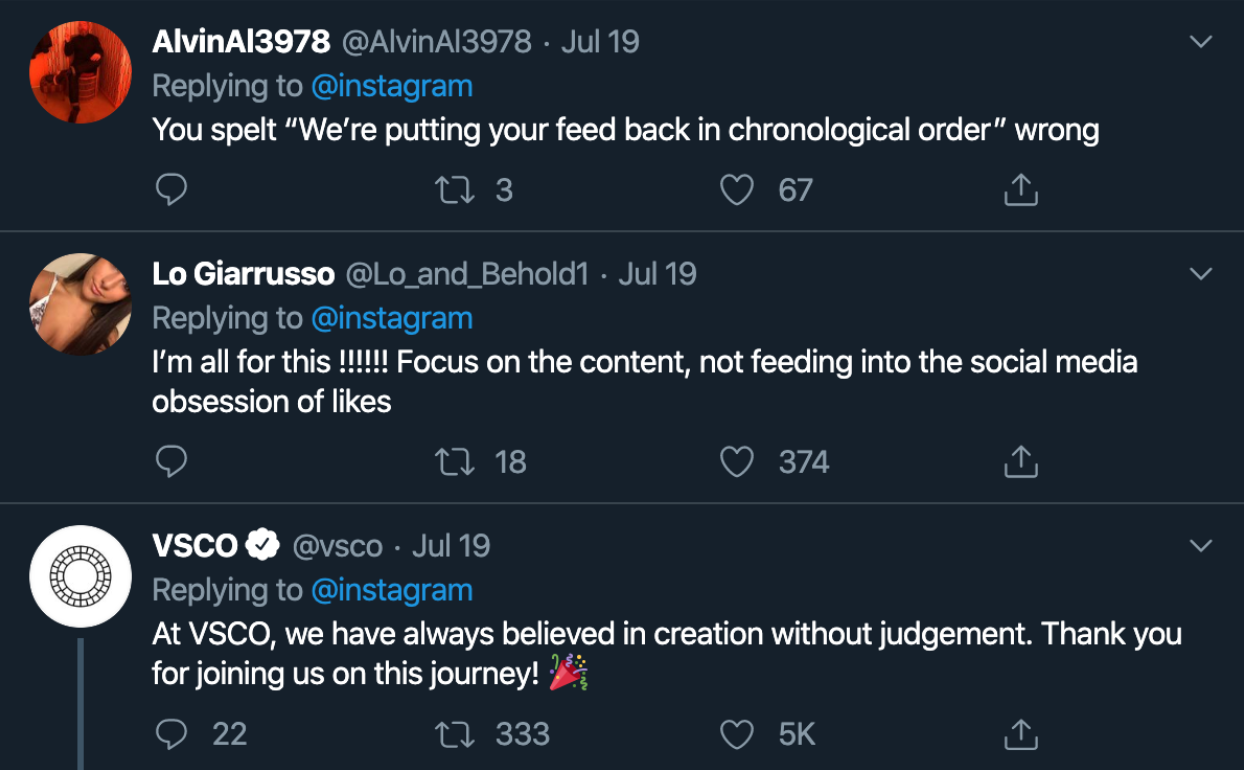Open VSCO's profile picture
Screen dimensions: 1244x770
tap(81, 576)
